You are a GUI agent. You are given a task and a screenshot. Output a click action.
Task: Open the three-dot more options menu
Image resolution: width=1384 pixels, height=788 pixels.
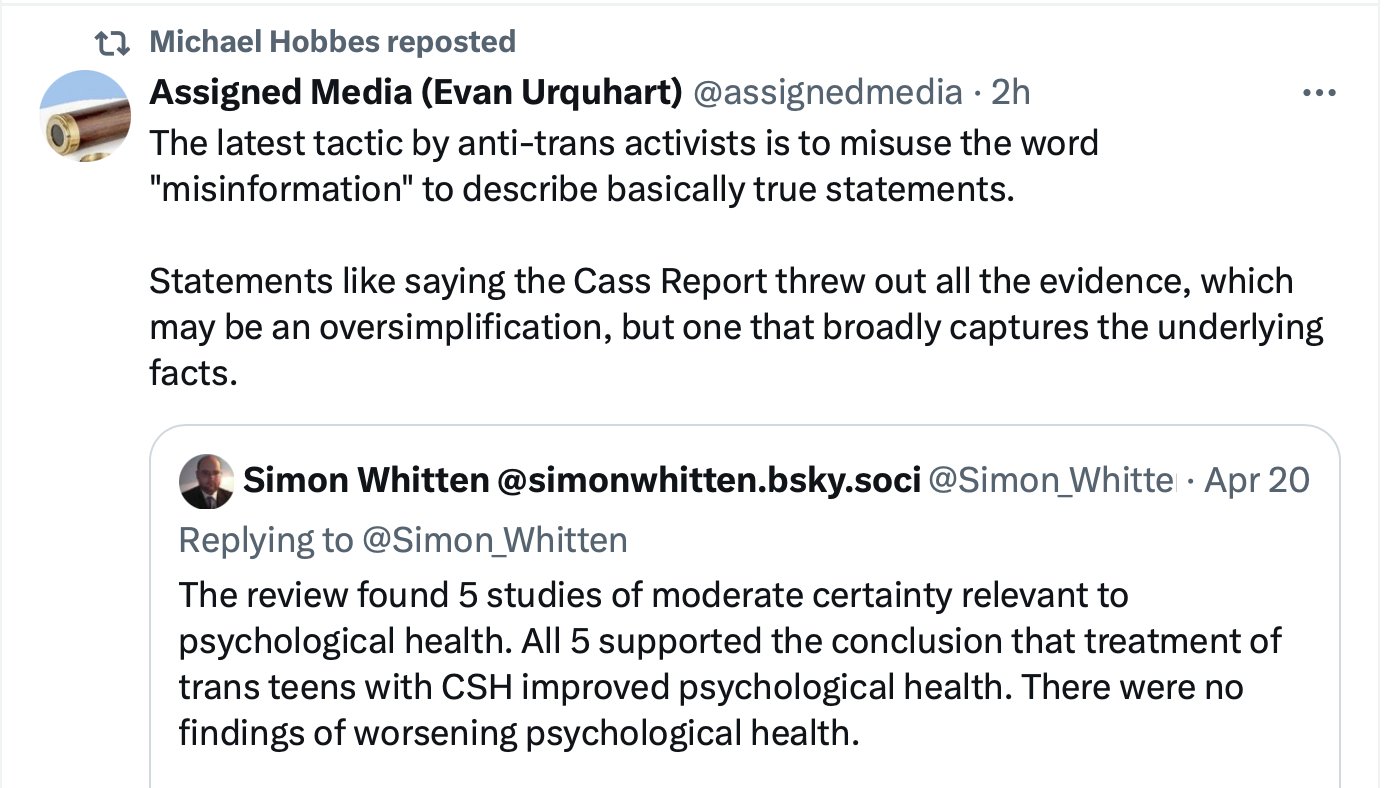tap(1319, 93)
